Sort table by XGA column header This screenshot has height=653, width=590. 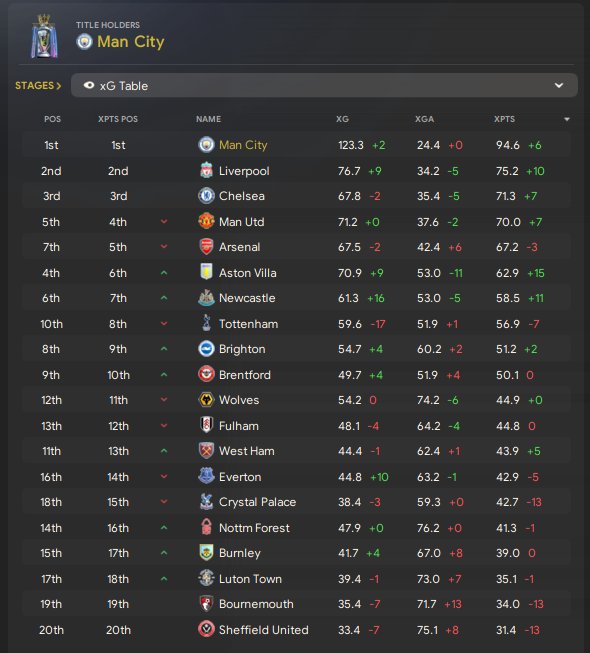[x=424, y=119]
